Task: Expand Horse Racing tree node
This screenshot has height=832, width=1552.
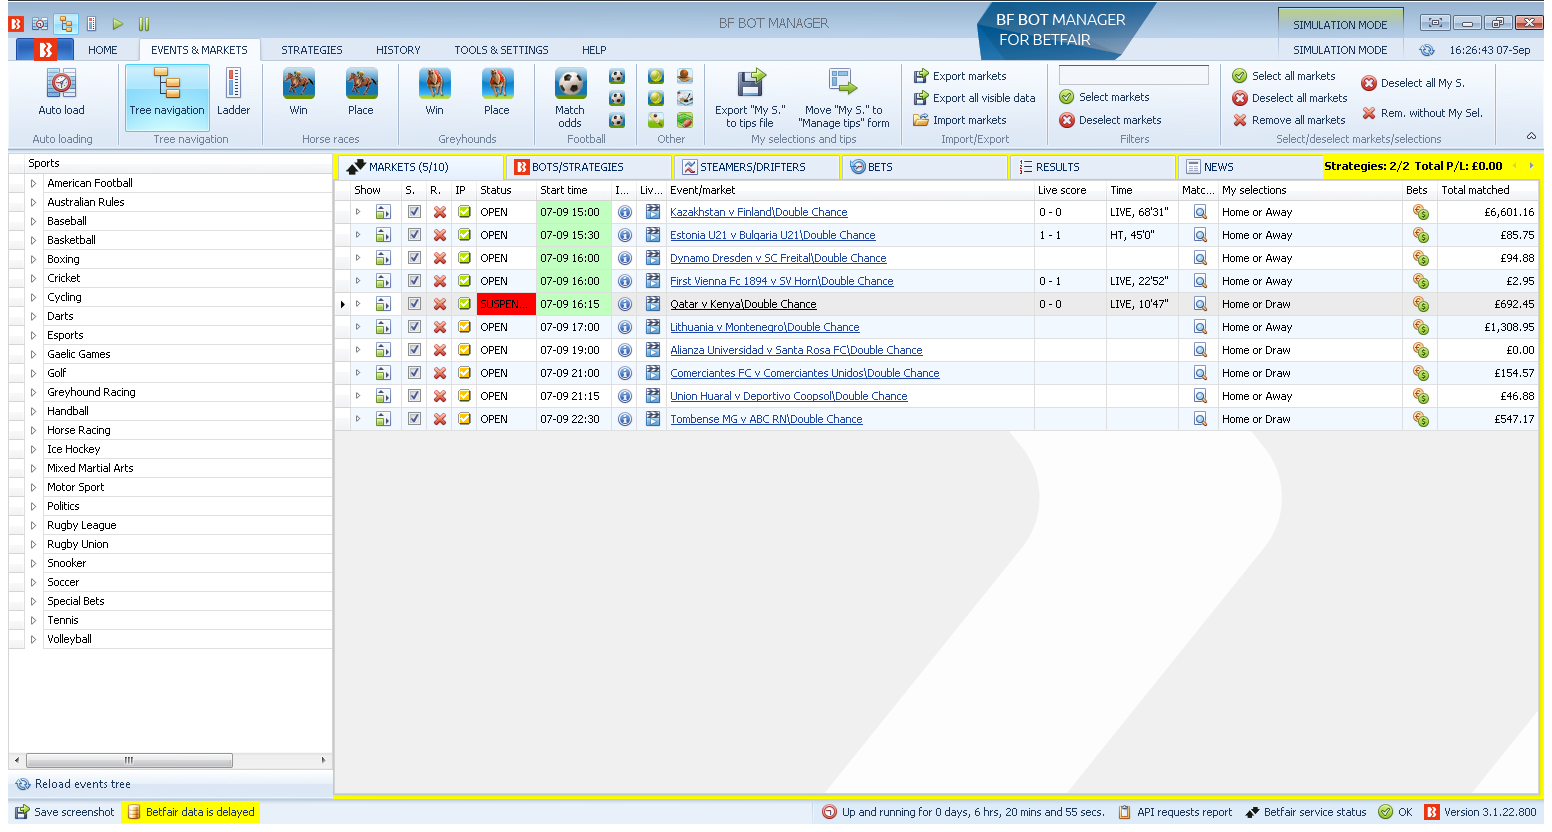Action: tap(33, 430)
